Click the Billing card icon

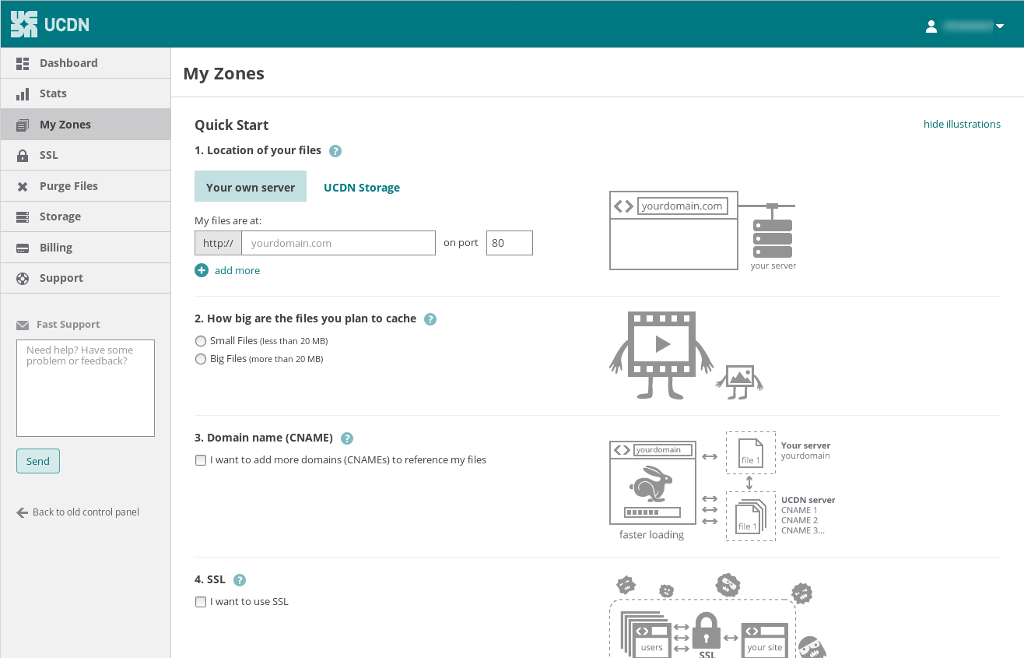point(23,248)
